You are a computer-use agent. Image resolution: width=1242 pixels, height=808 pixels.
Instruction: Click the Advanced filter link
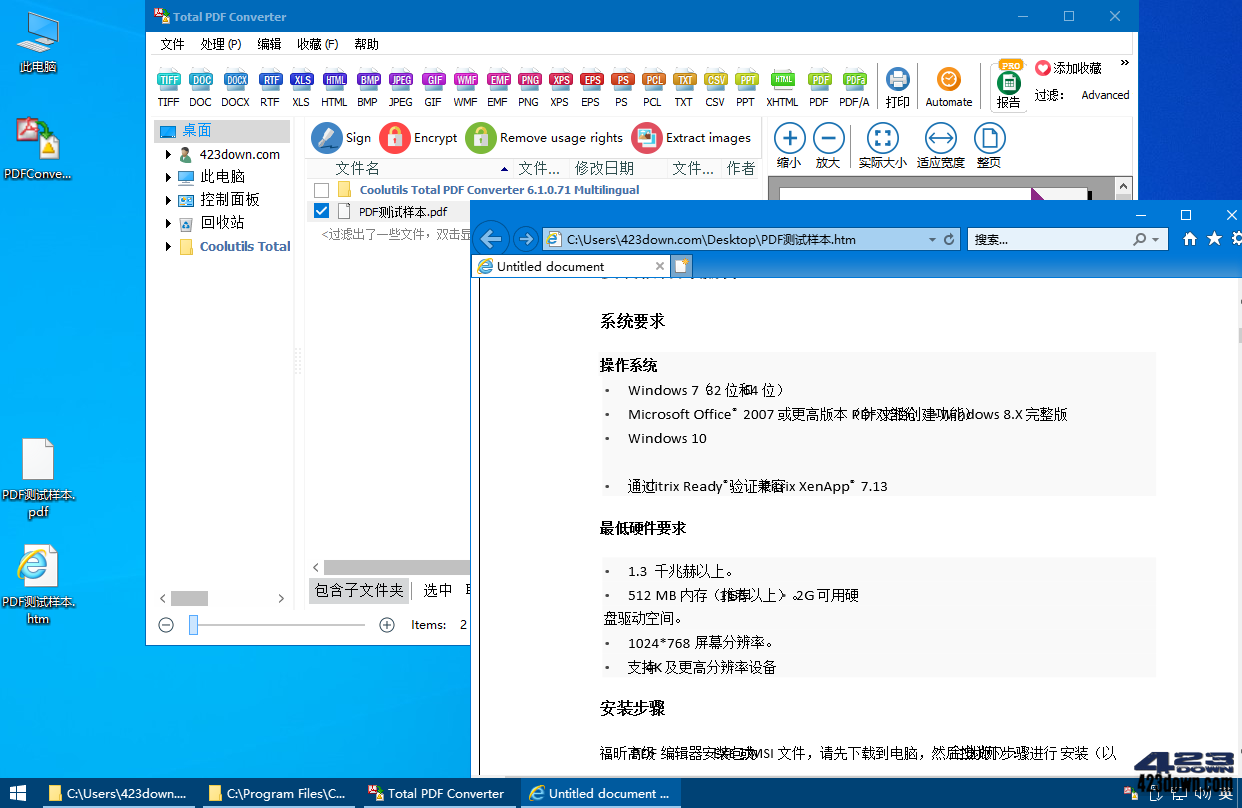pyautogui.click(x=1104, y=95)
